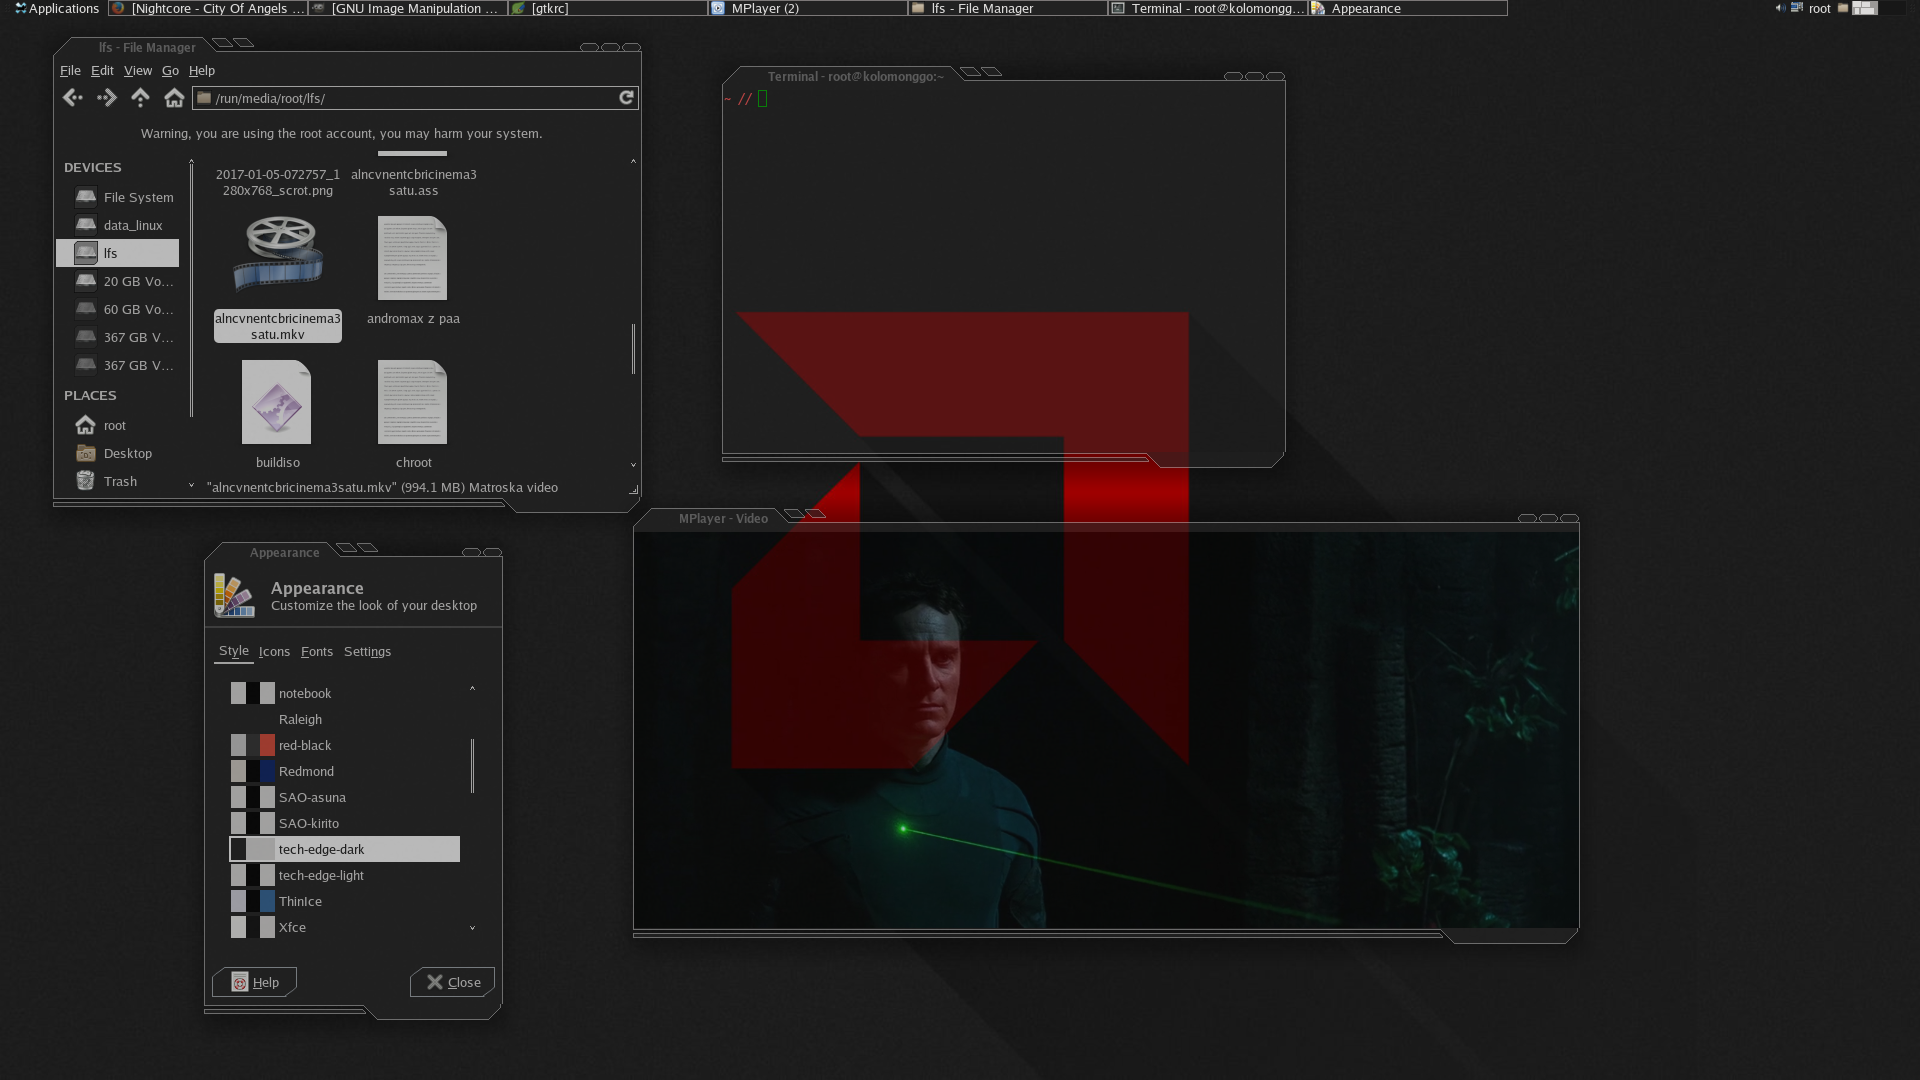Viewport: 1920px width, 1080px height.
Task: Select the SAO-asuna style
Action: [x=345, y=797]
